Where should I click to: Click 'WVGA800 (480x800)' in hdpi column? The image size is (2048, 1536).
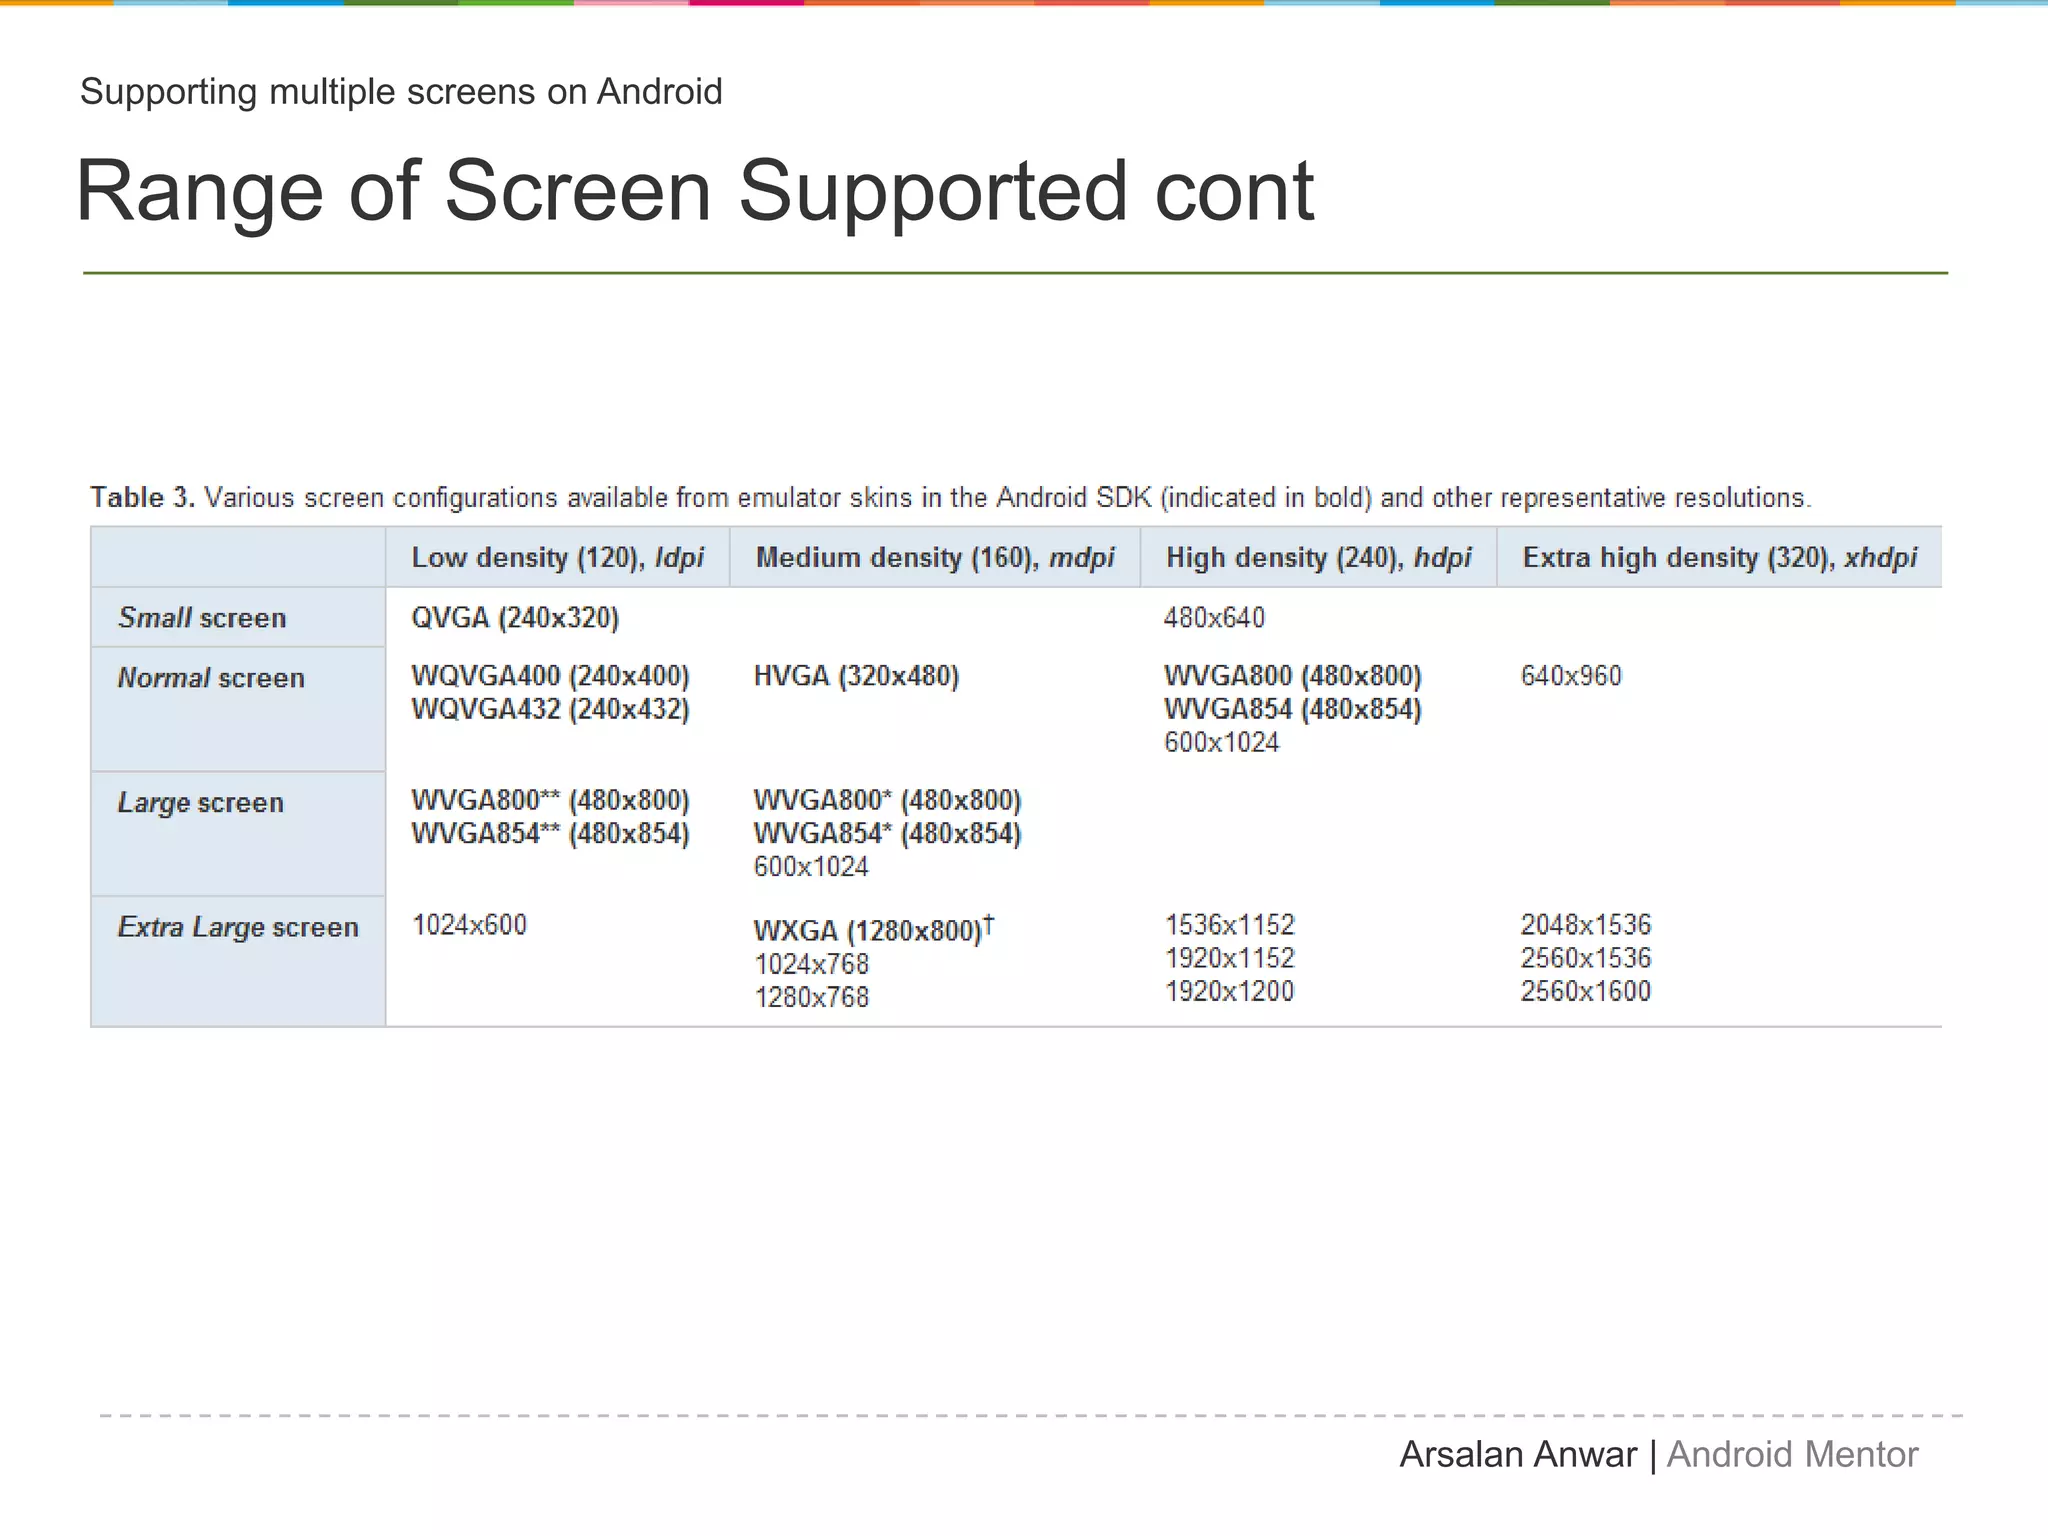pos(1292,676)
